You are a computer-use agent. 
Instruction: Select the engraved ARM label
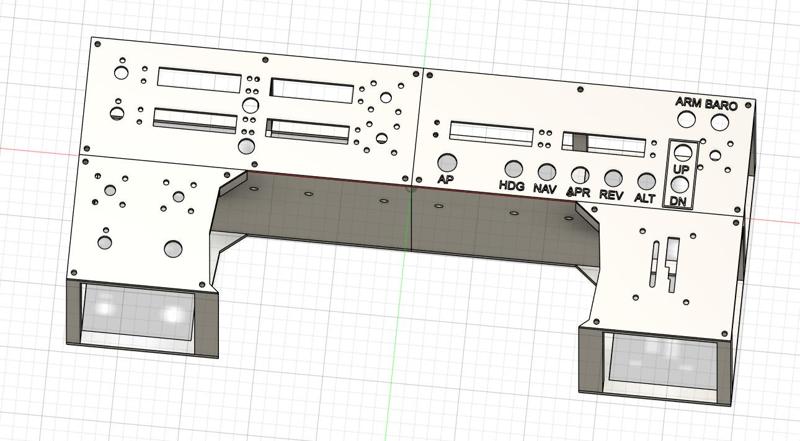click(688, 102)
